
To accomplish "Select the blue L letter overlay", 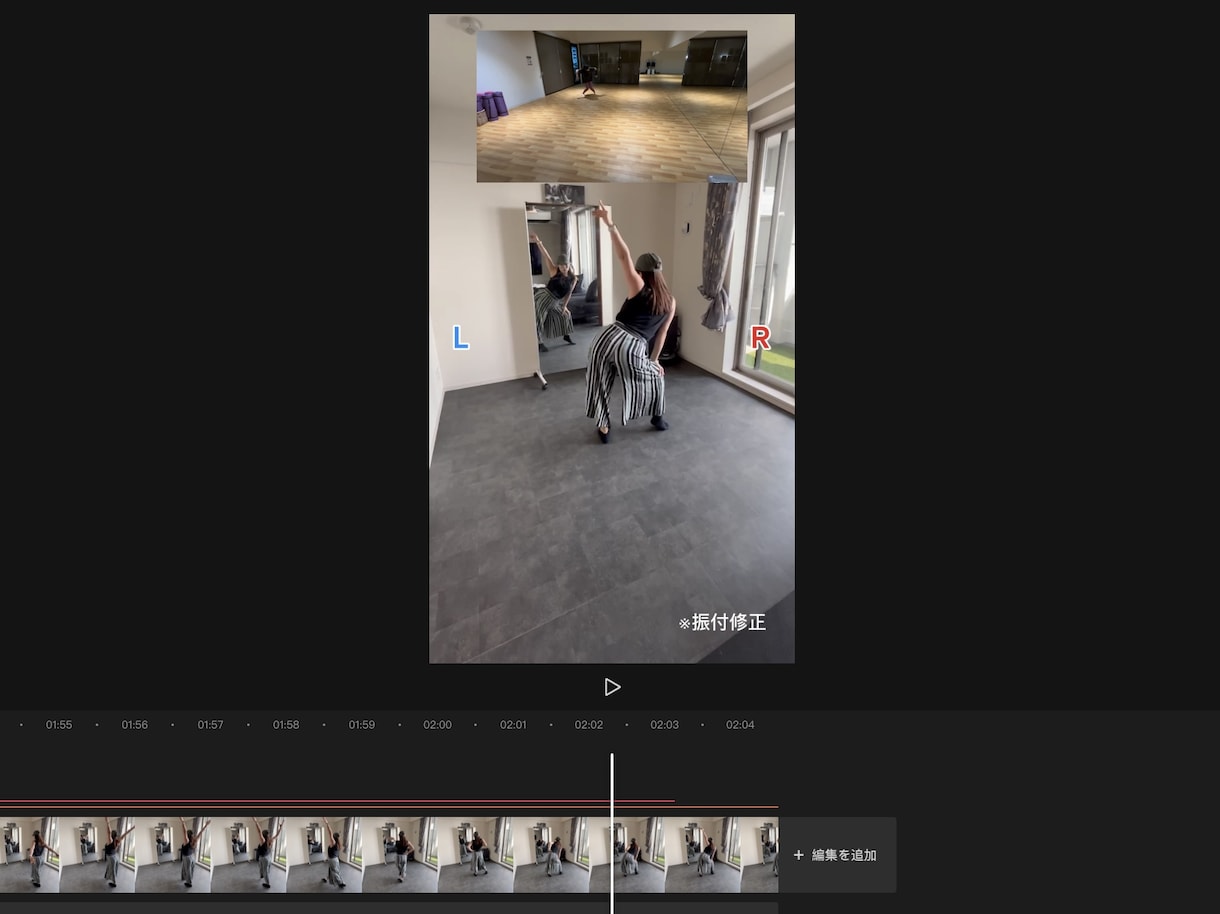I will coord(460,338).
